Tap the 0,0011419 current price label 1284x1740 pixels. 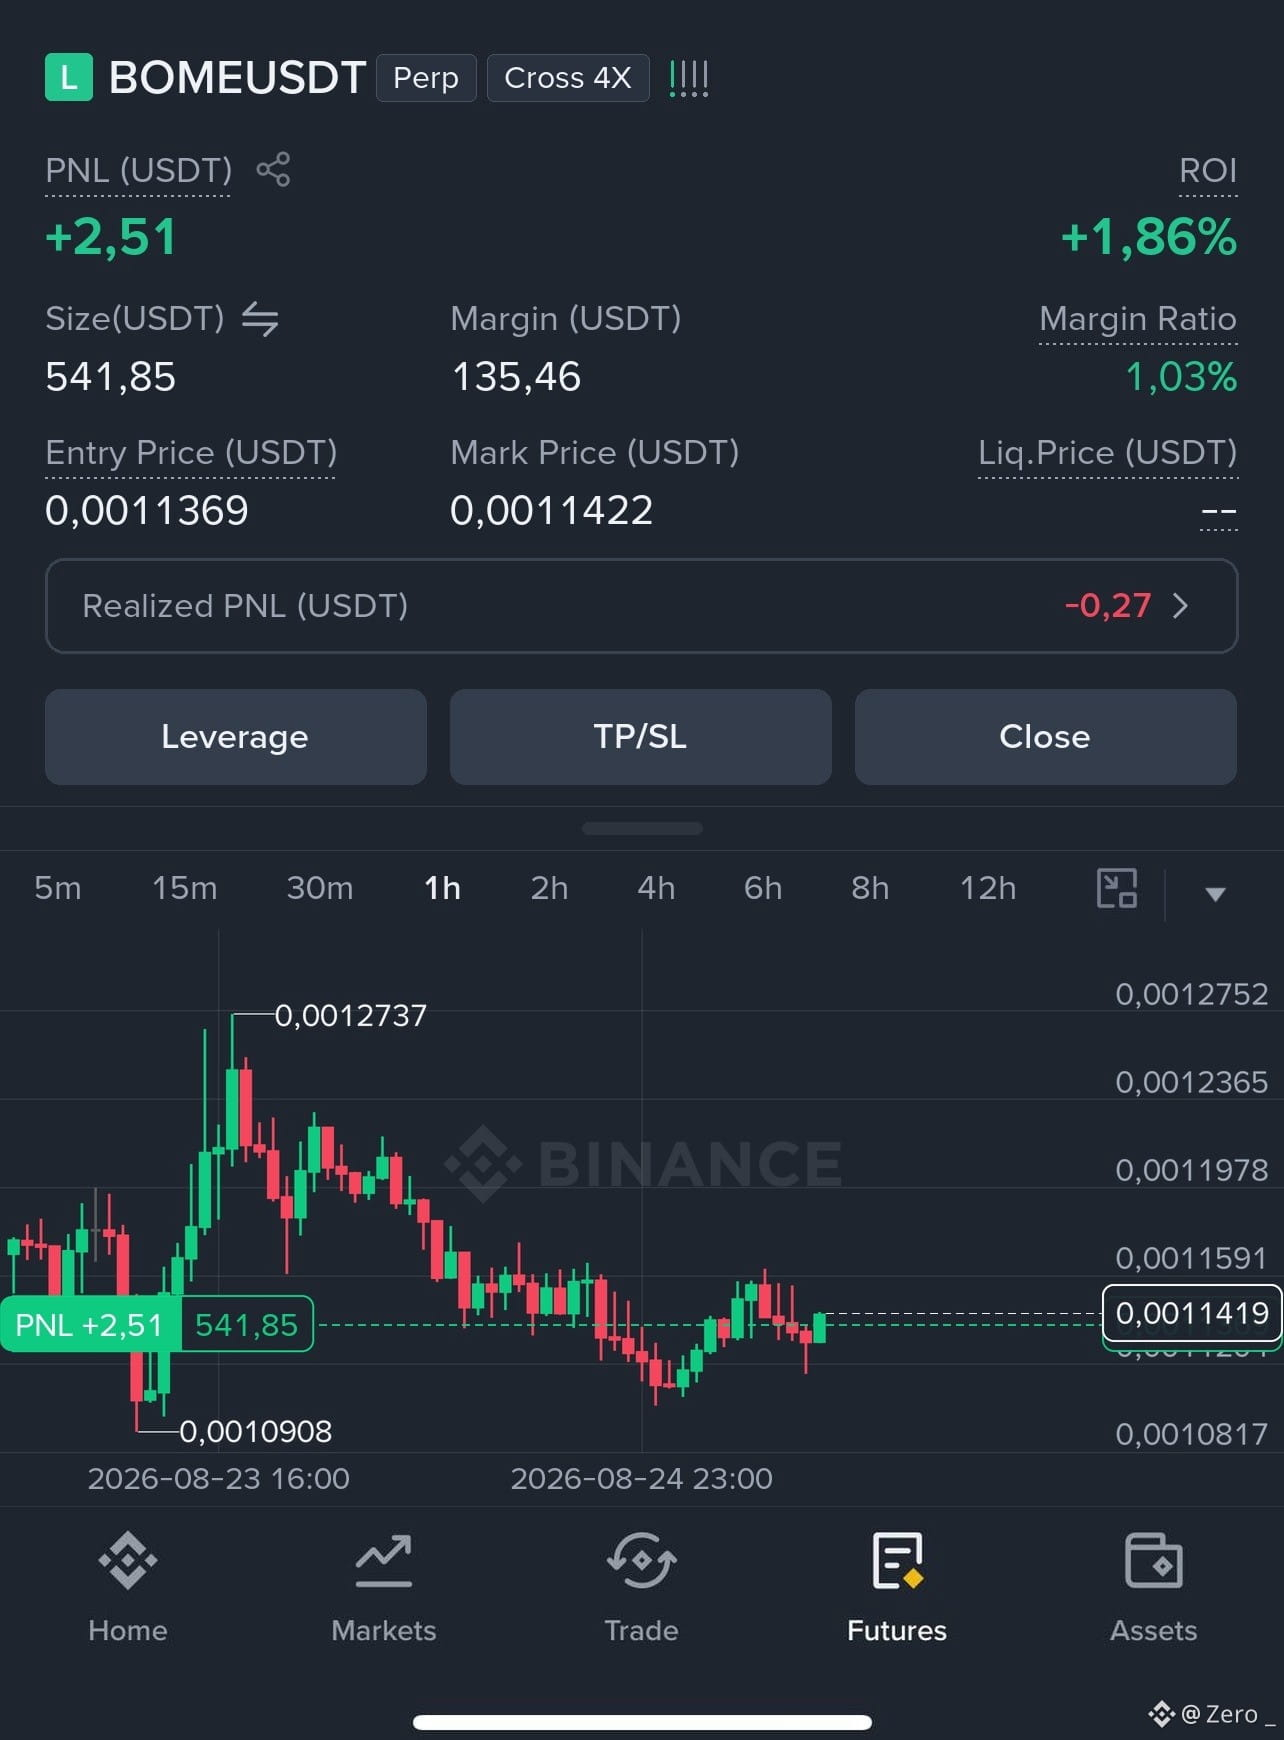pos(1192,1313)
